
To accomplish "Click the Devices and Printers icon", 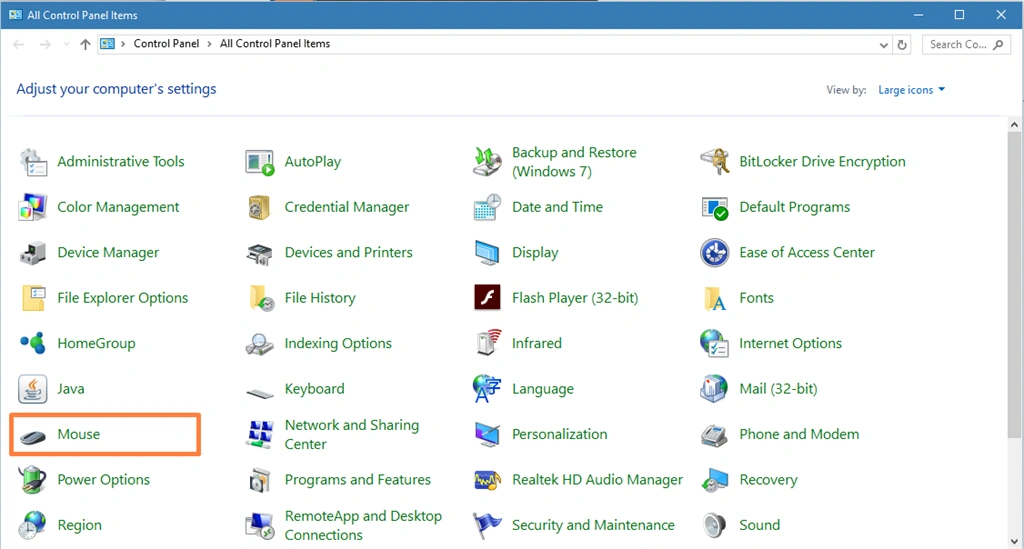I will (260, 253).
